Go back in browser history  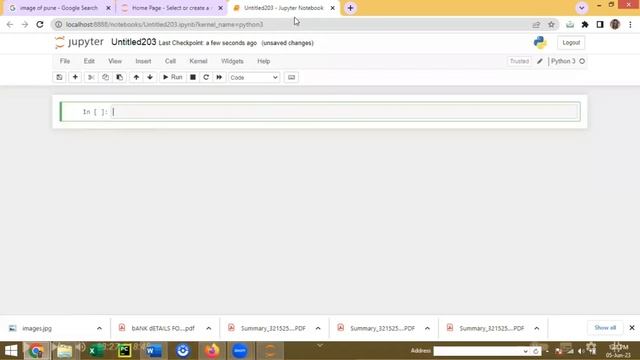10,24
